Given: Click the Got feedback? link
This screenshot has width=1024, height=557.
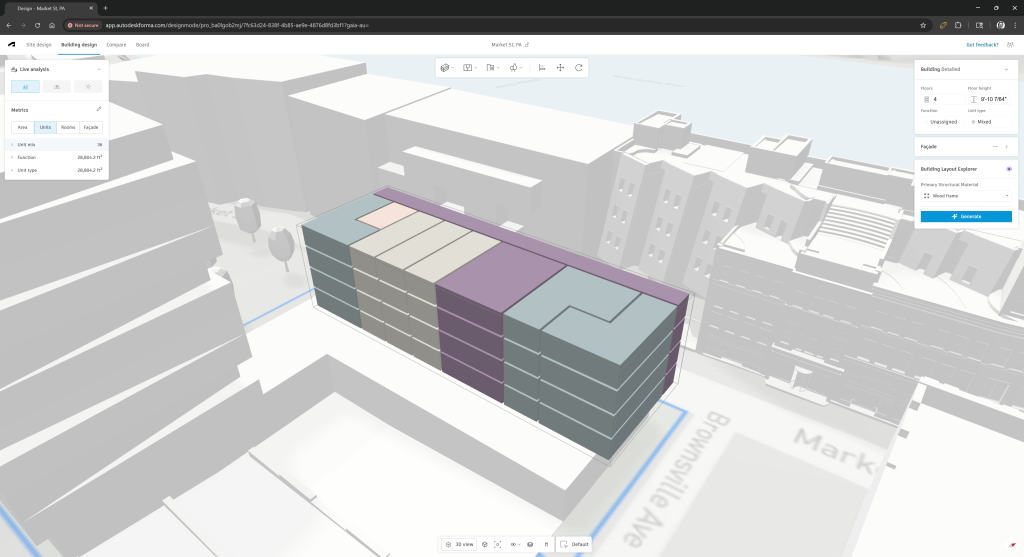Looking at the screenshot, I should 982,45.
